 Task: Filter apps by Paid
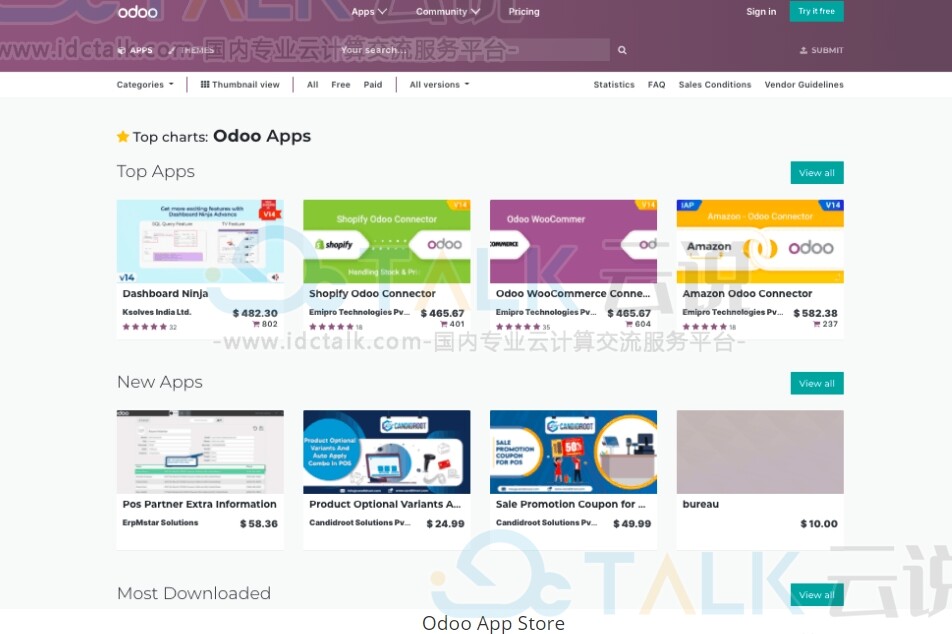373,84
